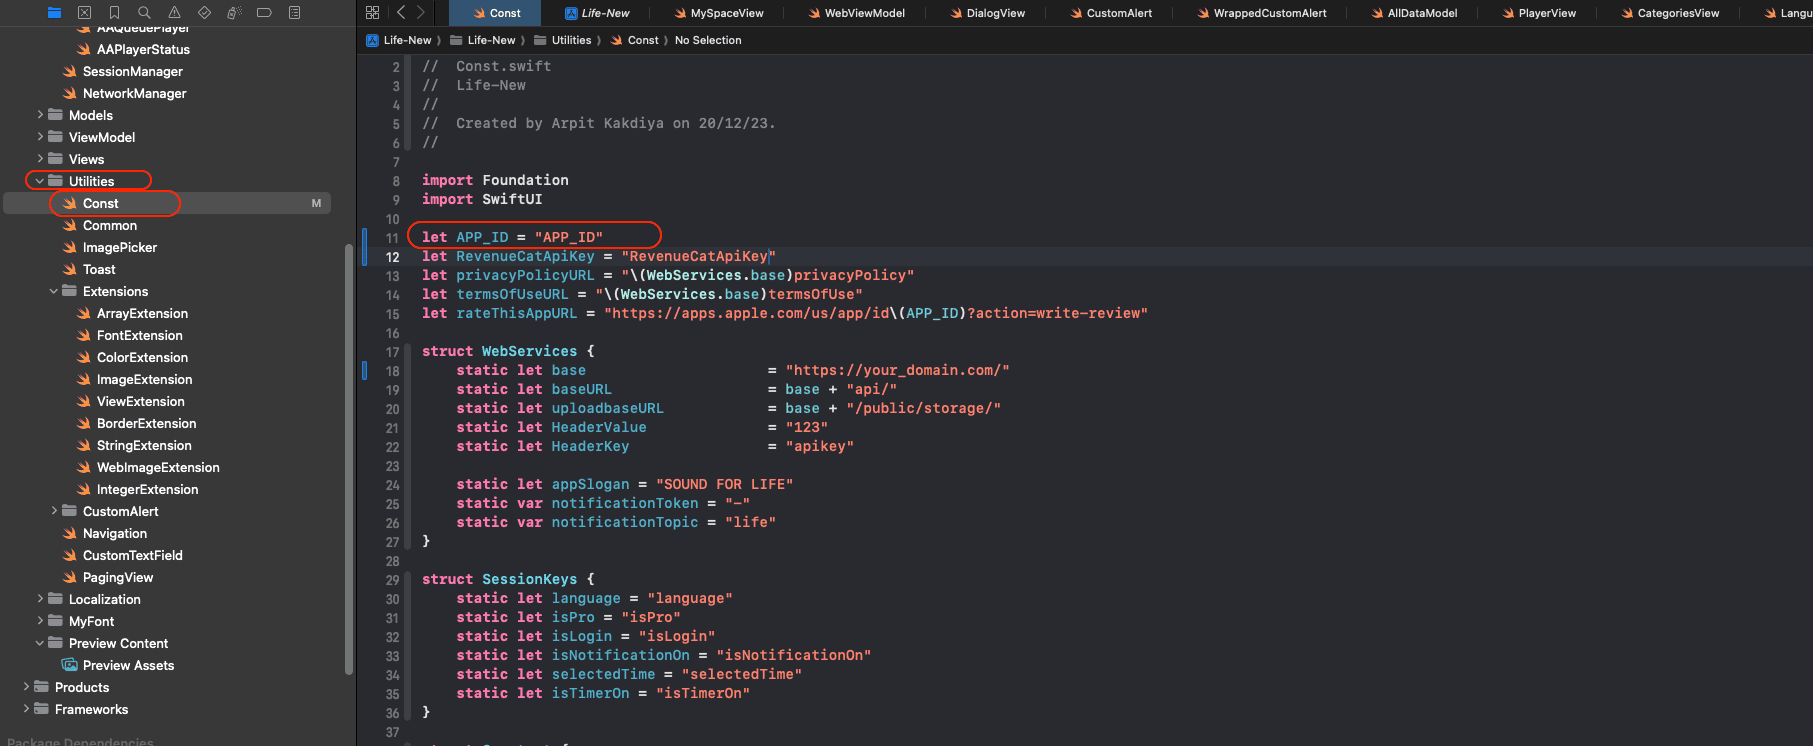Click folder icon next to Frameworks
The image size is (1813, 746).
click(42, 709)
